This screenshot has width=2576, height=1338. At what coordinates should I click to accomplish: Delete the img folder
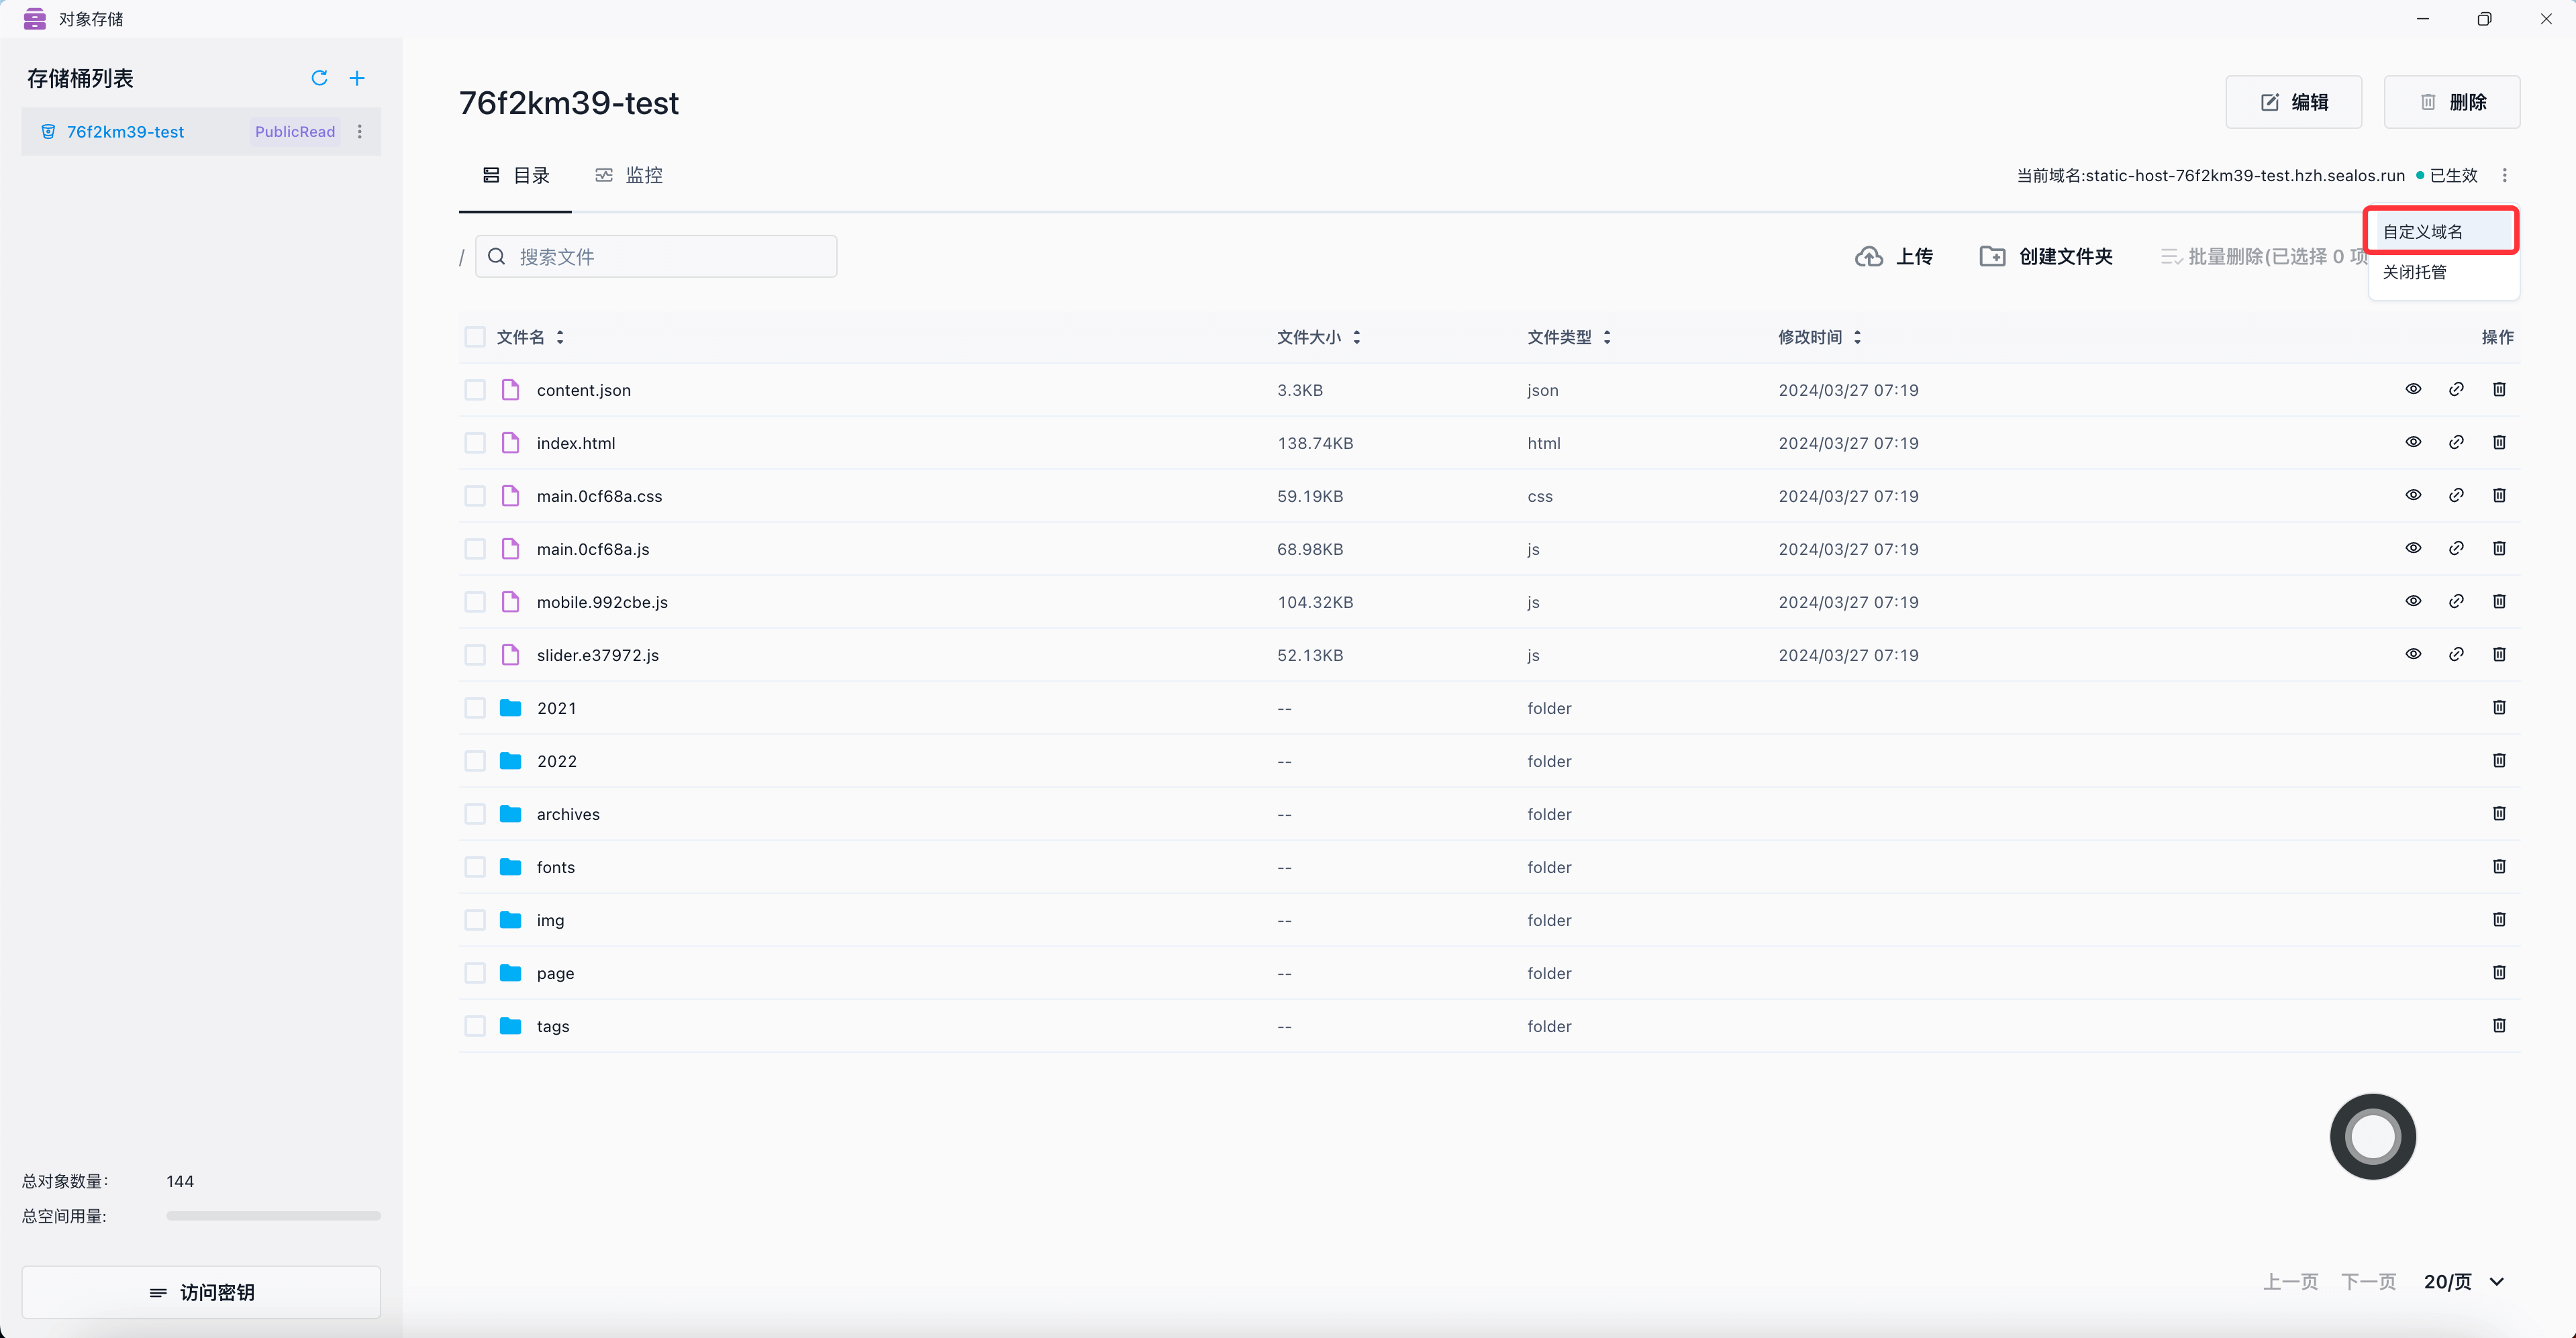point(2499,919)
